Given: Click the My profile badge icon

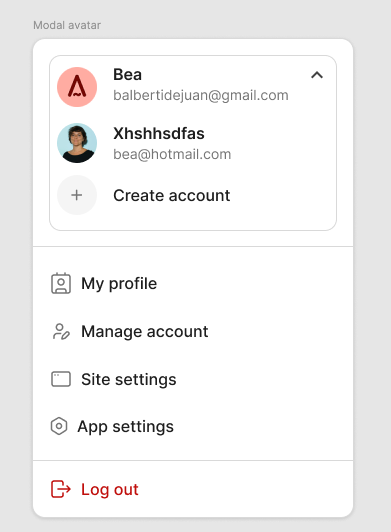Looking at the screenshot, I should (61, 283).
